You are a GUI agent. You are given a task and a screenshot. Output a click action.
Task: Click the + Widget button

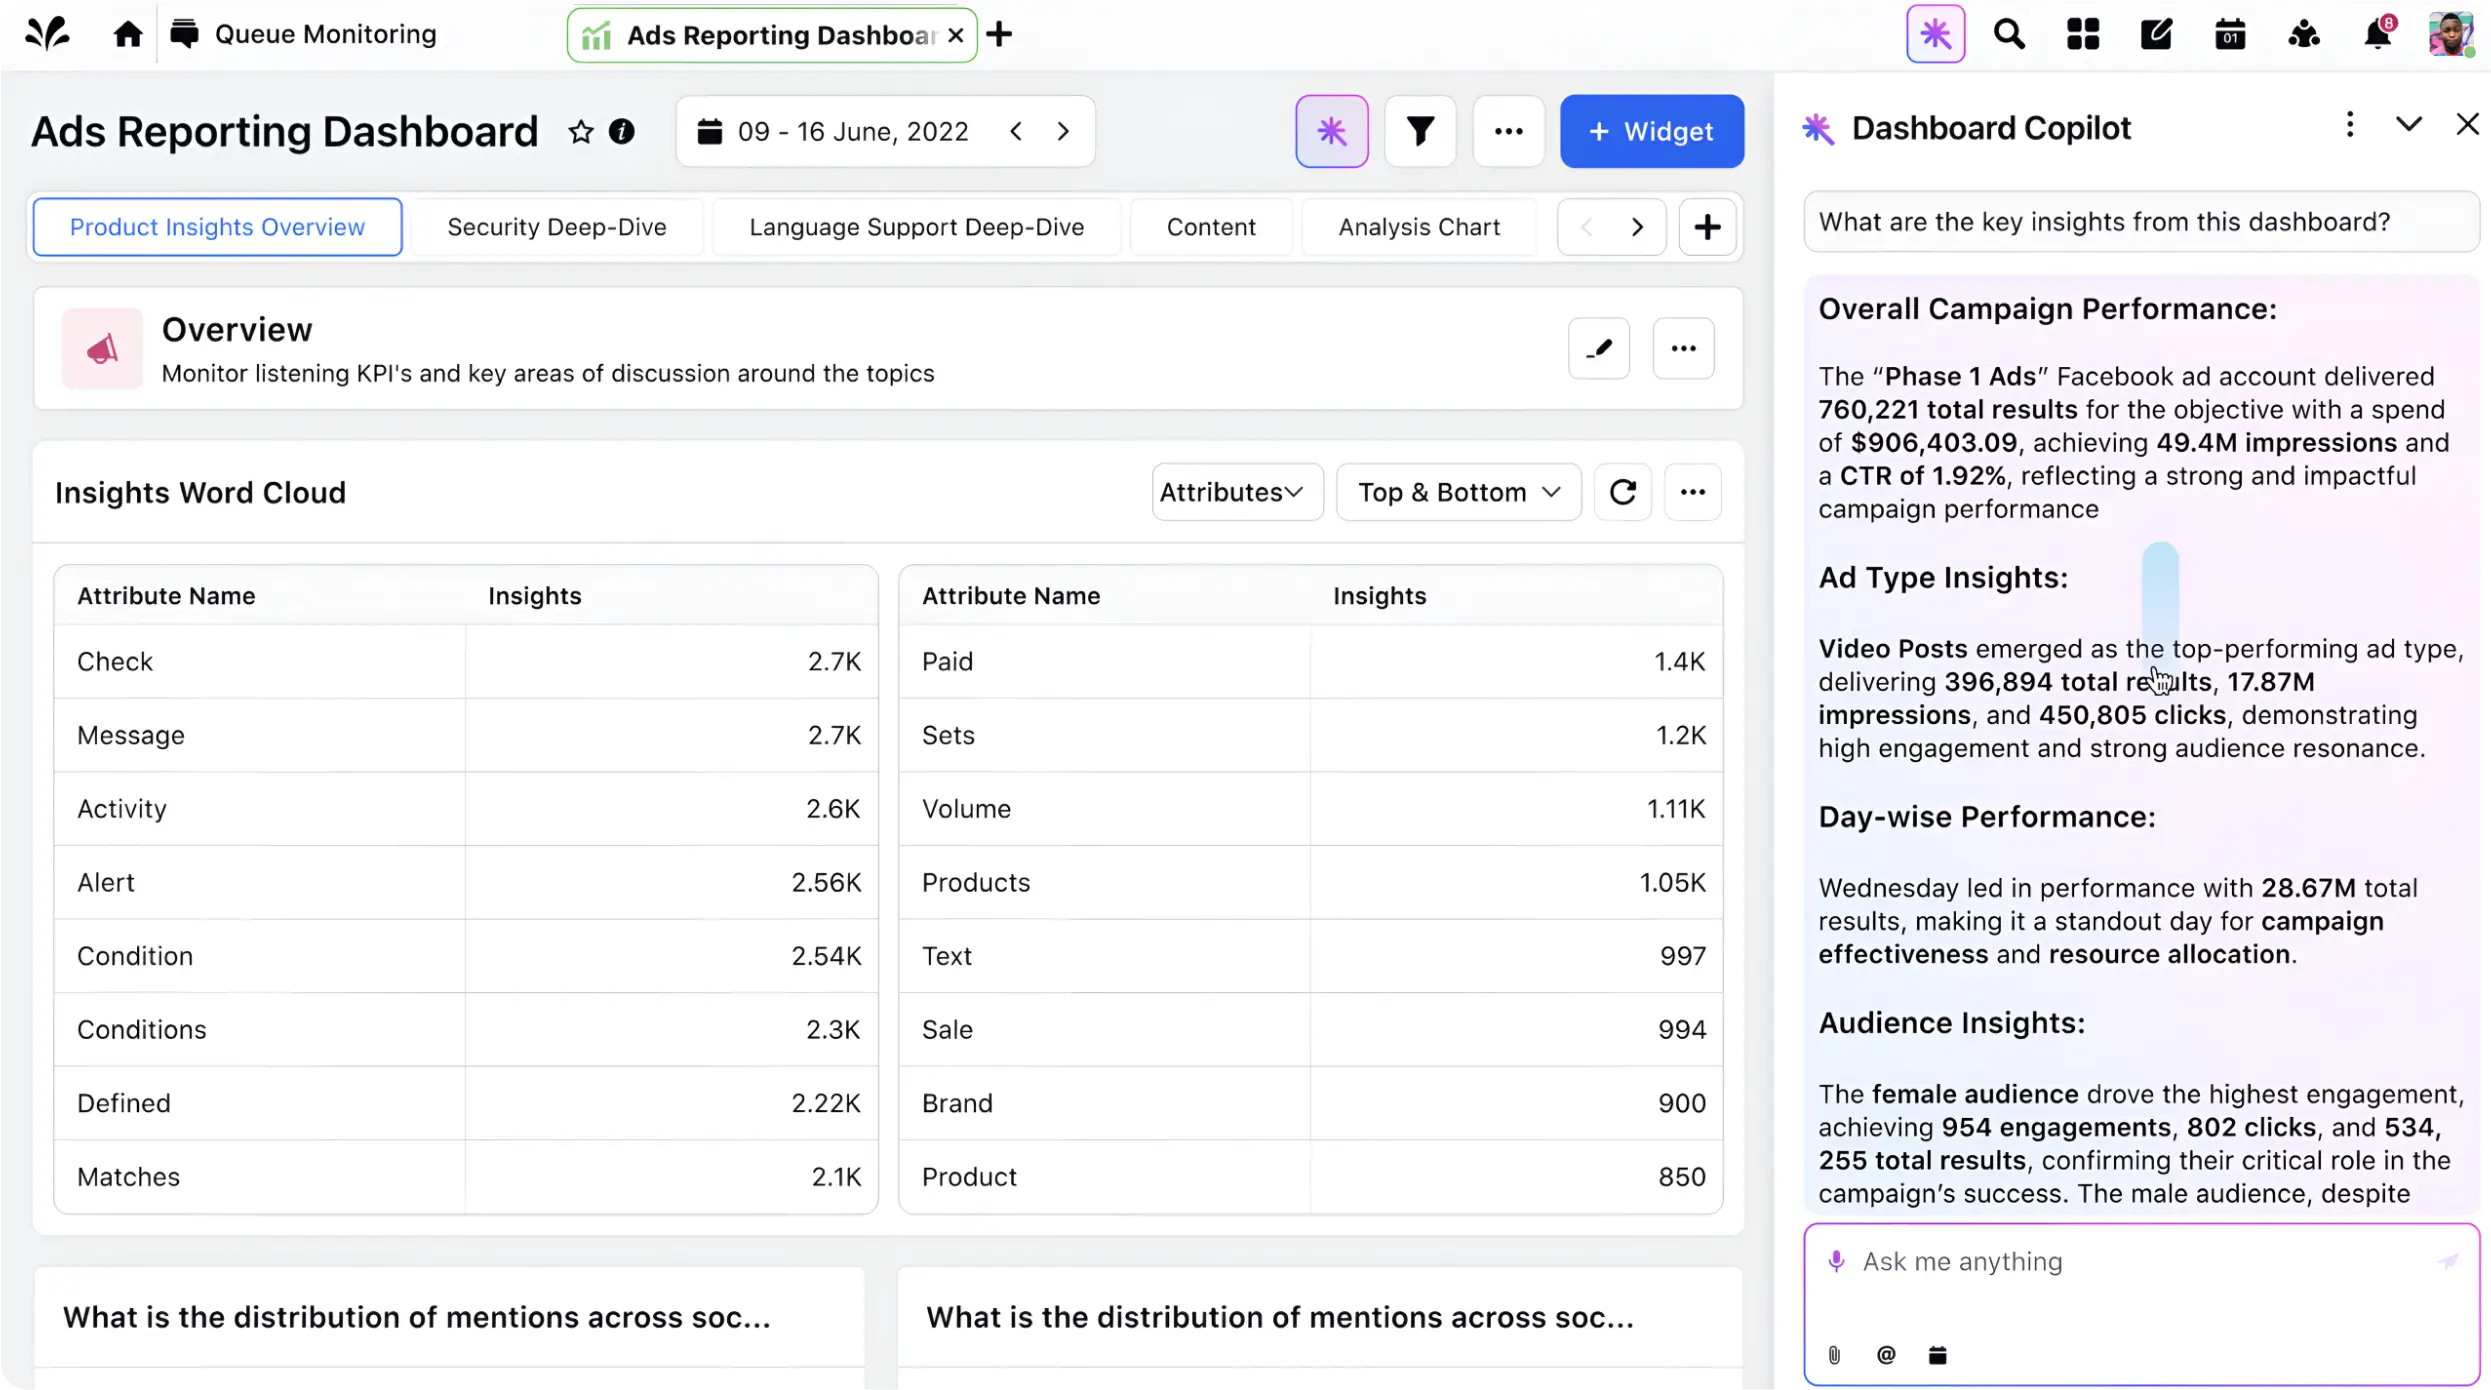pyautogui.click(x=1651, y=131)
